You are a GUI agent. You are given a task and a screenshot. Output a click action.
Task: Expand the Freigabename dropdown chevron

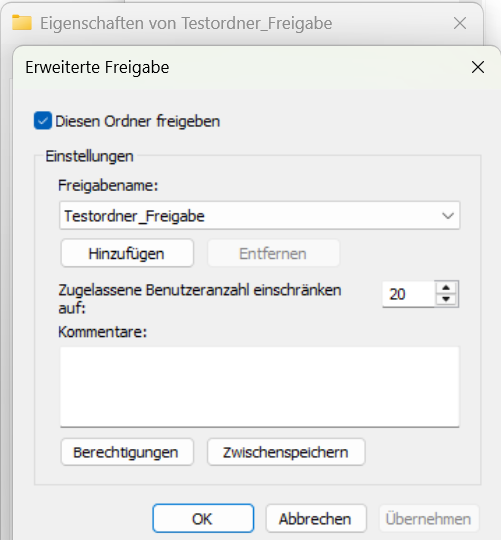pyautogui.click(x=448, y=216)
